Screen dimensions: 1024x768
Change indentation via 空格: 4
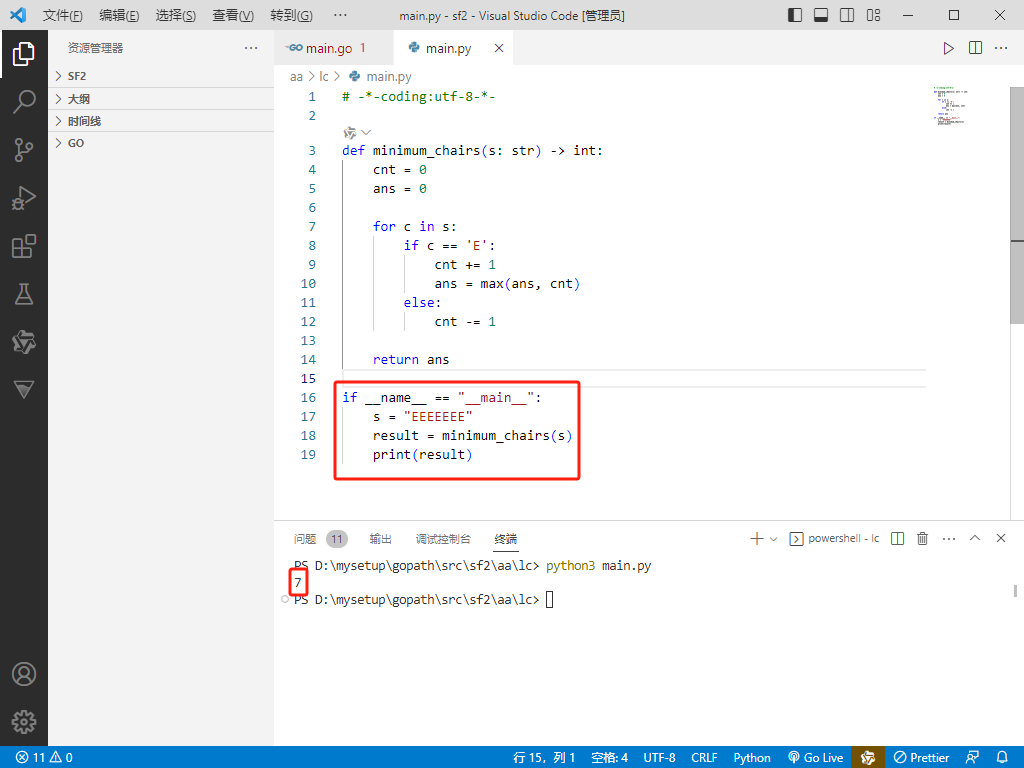coord(609,758)
